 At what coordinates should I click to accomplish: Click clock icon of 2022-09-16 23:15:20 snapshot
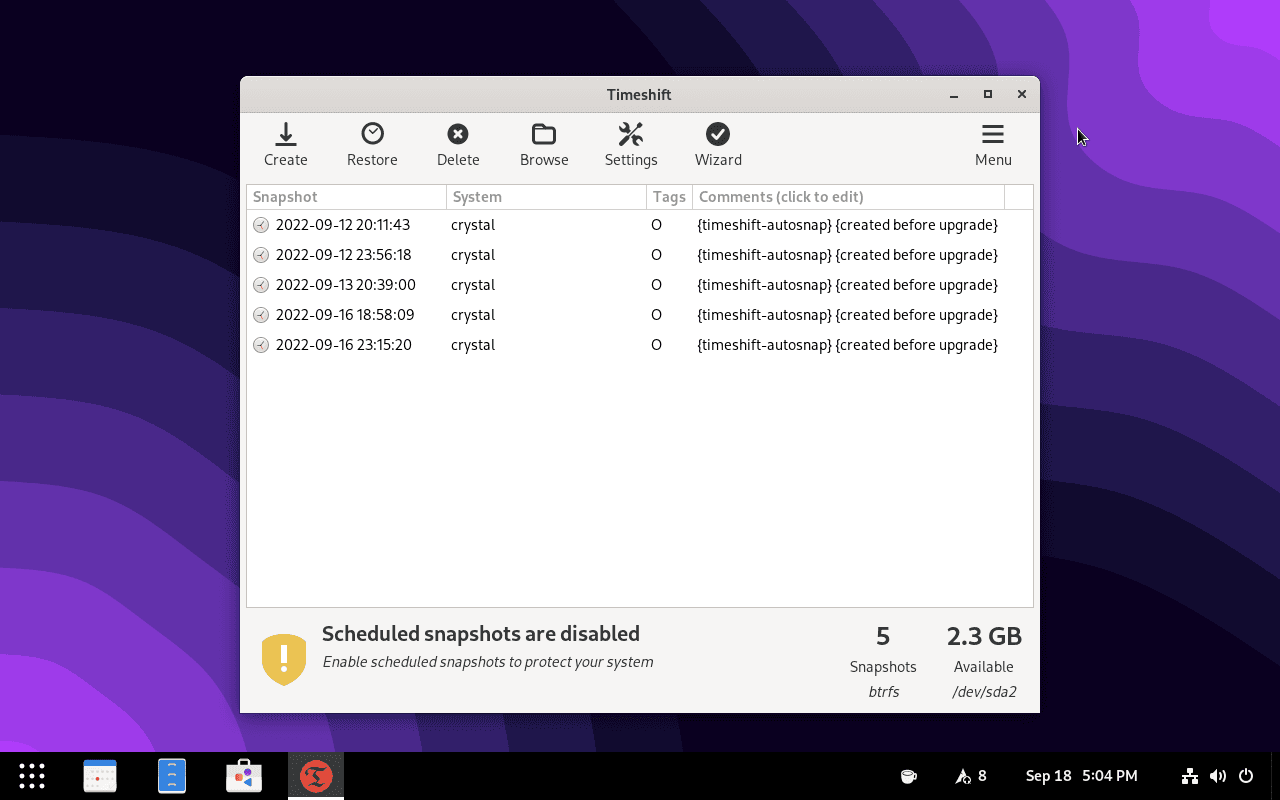pyautogui.click(x=261, y=345)
